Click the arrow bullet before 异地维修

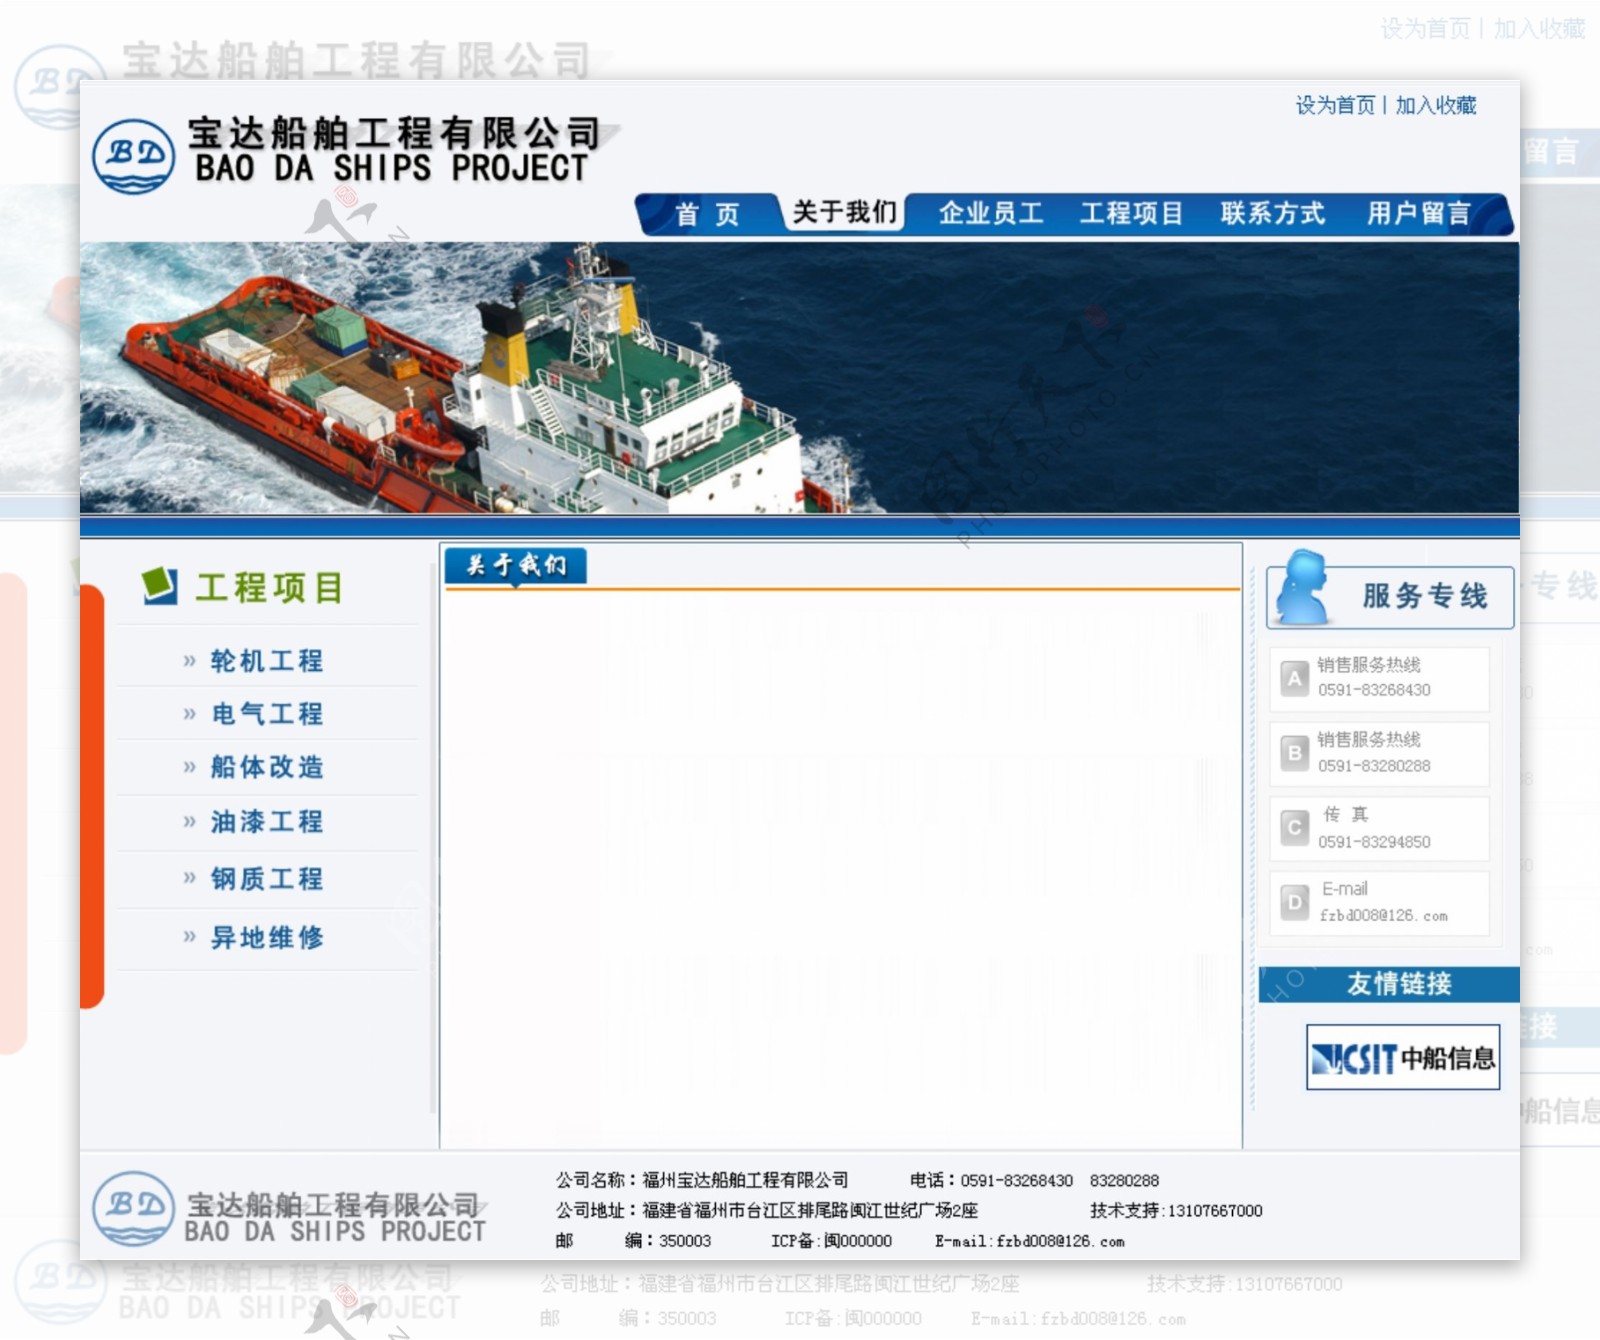(x=190, y=937)
